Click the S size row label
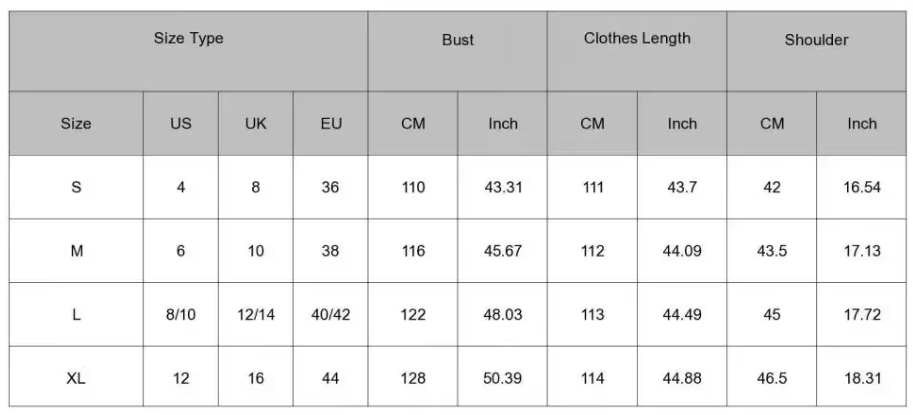The height and width of the screenshot is (415, 913). (x=76, y=187)
